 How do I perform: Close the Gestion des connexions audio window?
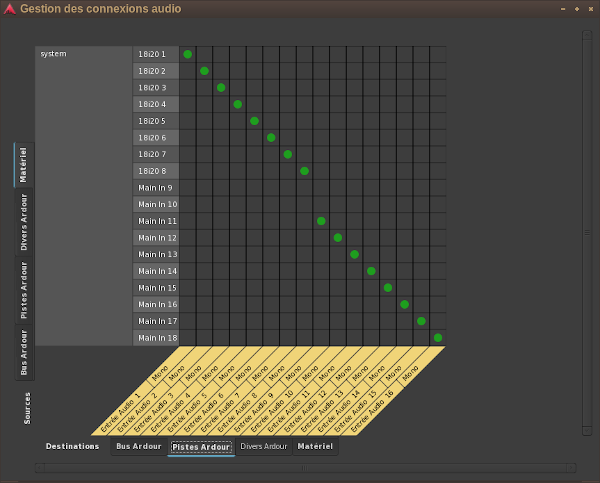click(x=590, y=9)
